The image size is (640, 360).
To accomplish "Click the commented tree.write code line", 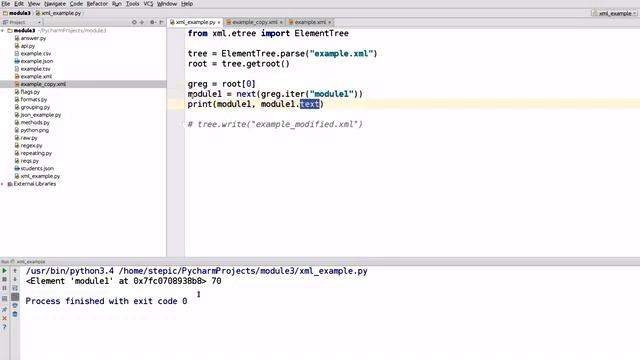I will (275, 124).
